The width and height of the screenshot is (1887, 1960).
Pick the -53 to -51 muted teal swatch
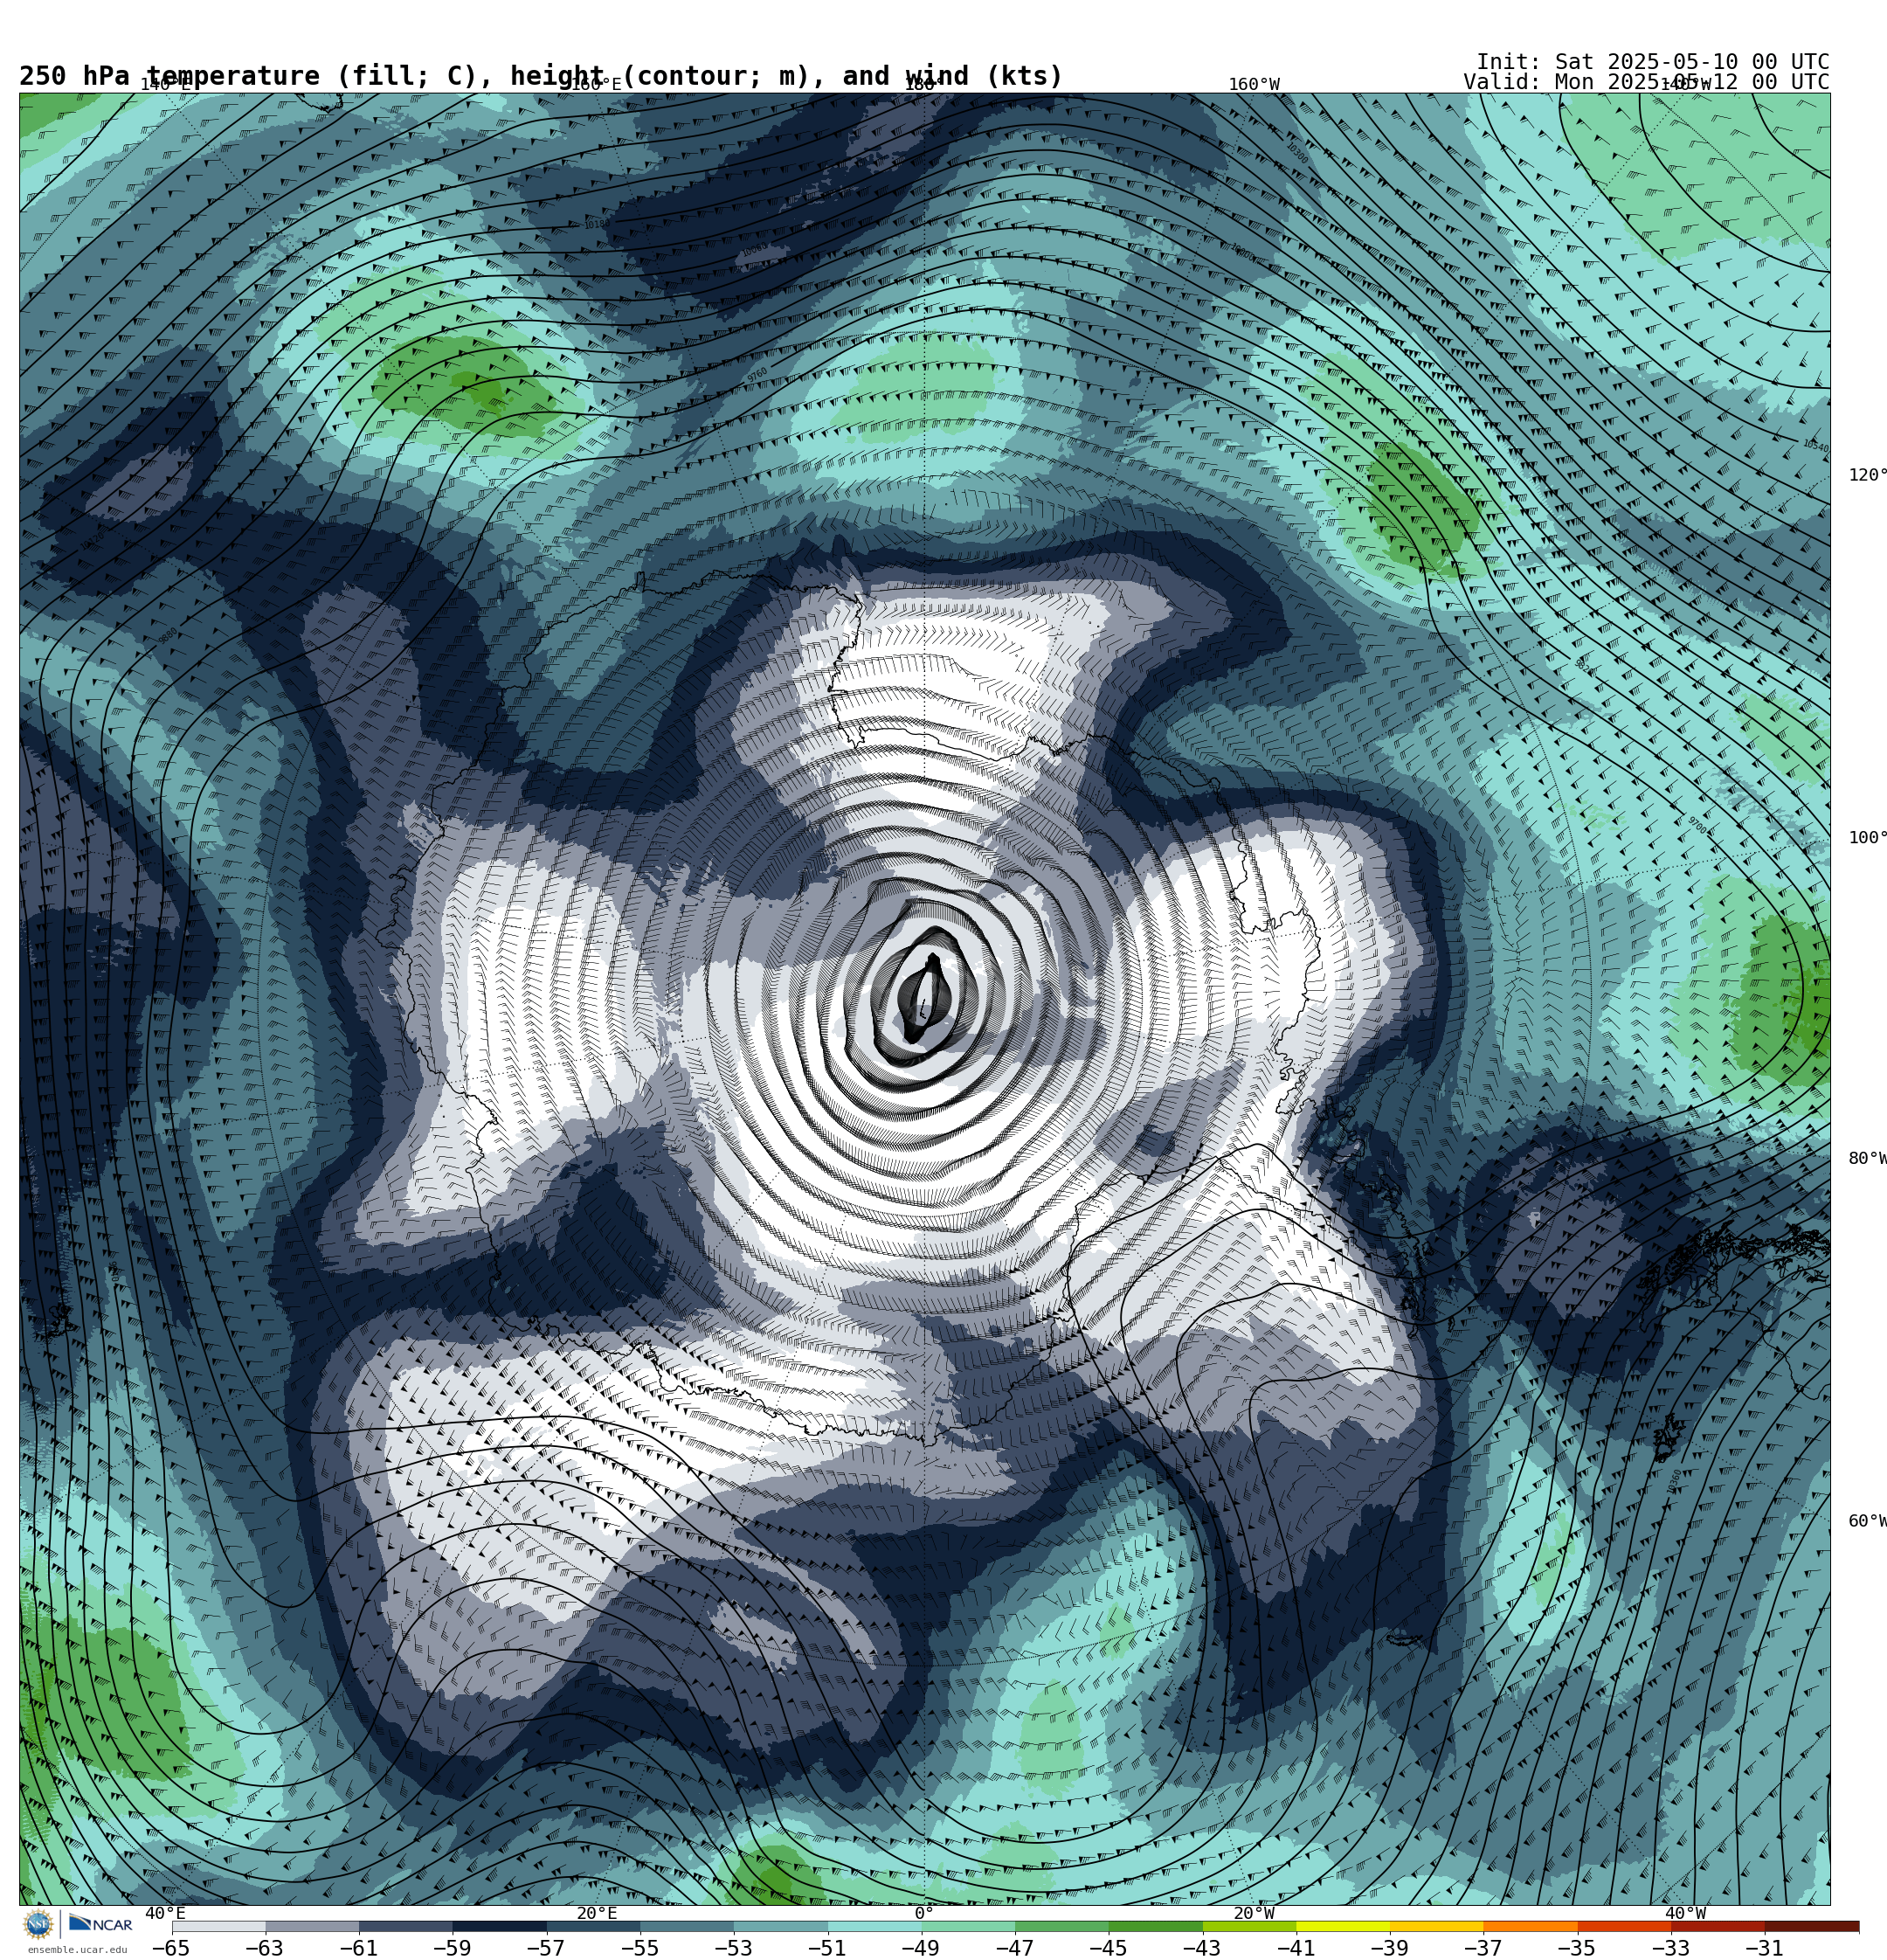tap(781, 1926)
